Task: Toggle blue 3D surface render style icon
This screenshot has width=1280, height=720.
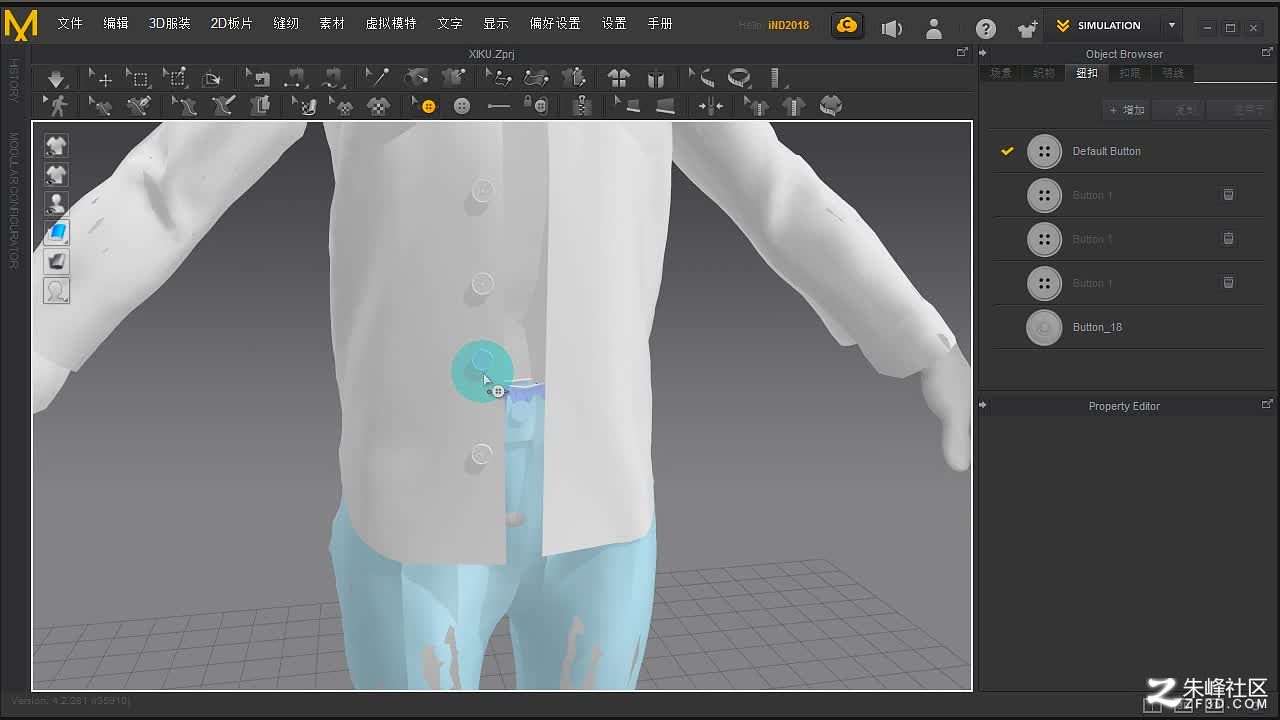Action: [x=57, y=233]
